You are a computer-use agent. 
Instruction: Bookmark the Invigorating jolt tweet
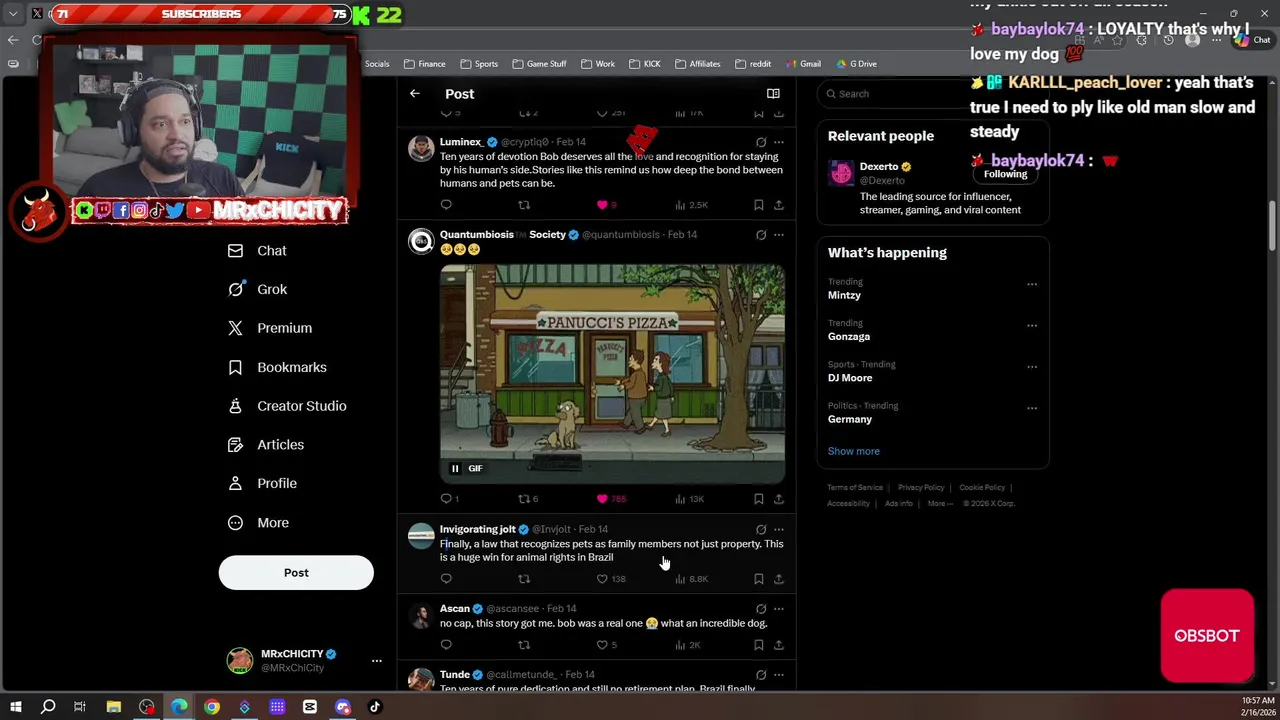tap(759, 579)
